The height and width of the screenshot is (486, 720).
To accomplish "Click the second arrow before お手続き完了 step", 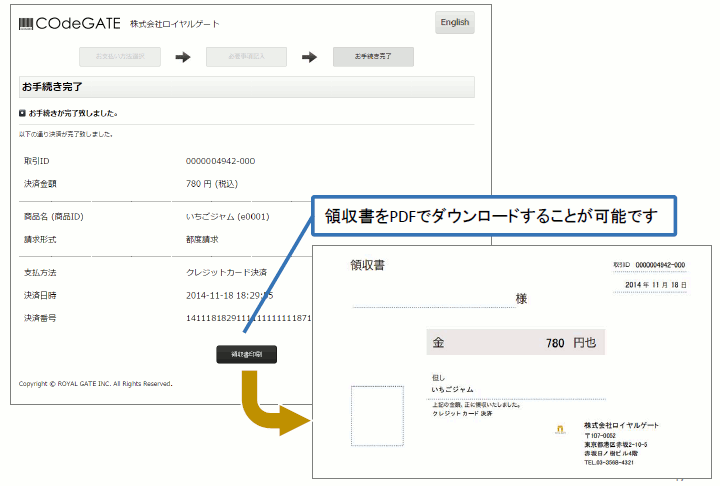I will click(x=309, y=57).
